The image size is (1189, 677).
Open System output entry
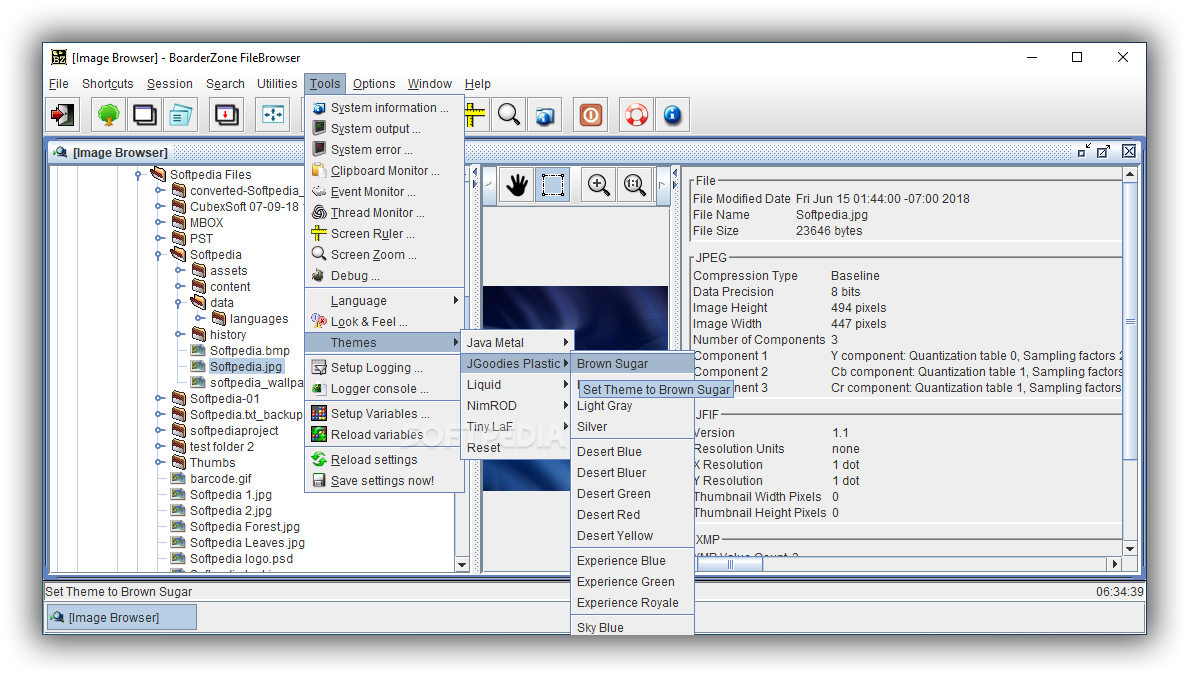pyautogui.click(x=384, y=129)
